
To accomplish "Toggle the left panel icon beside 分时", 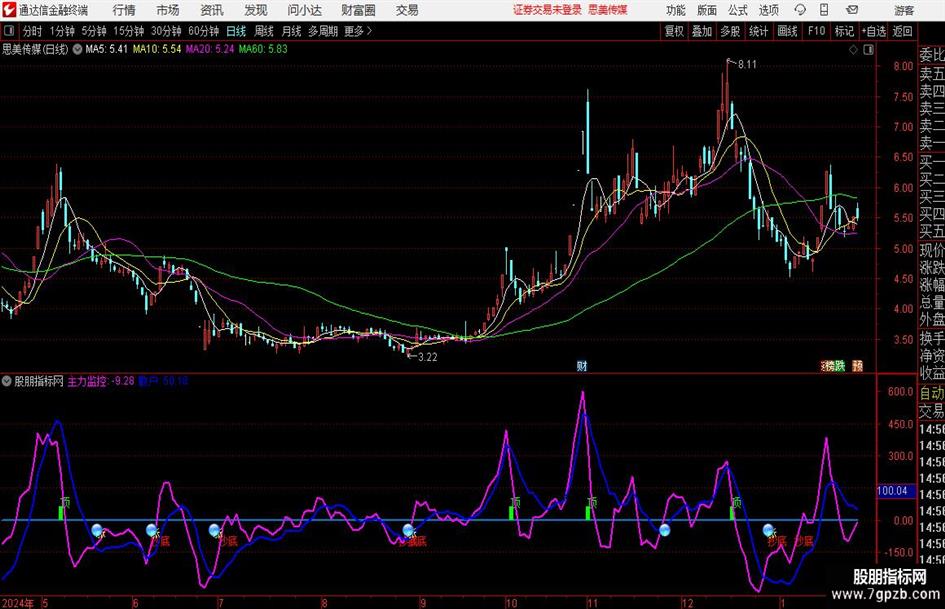I will tap(9, 31).
